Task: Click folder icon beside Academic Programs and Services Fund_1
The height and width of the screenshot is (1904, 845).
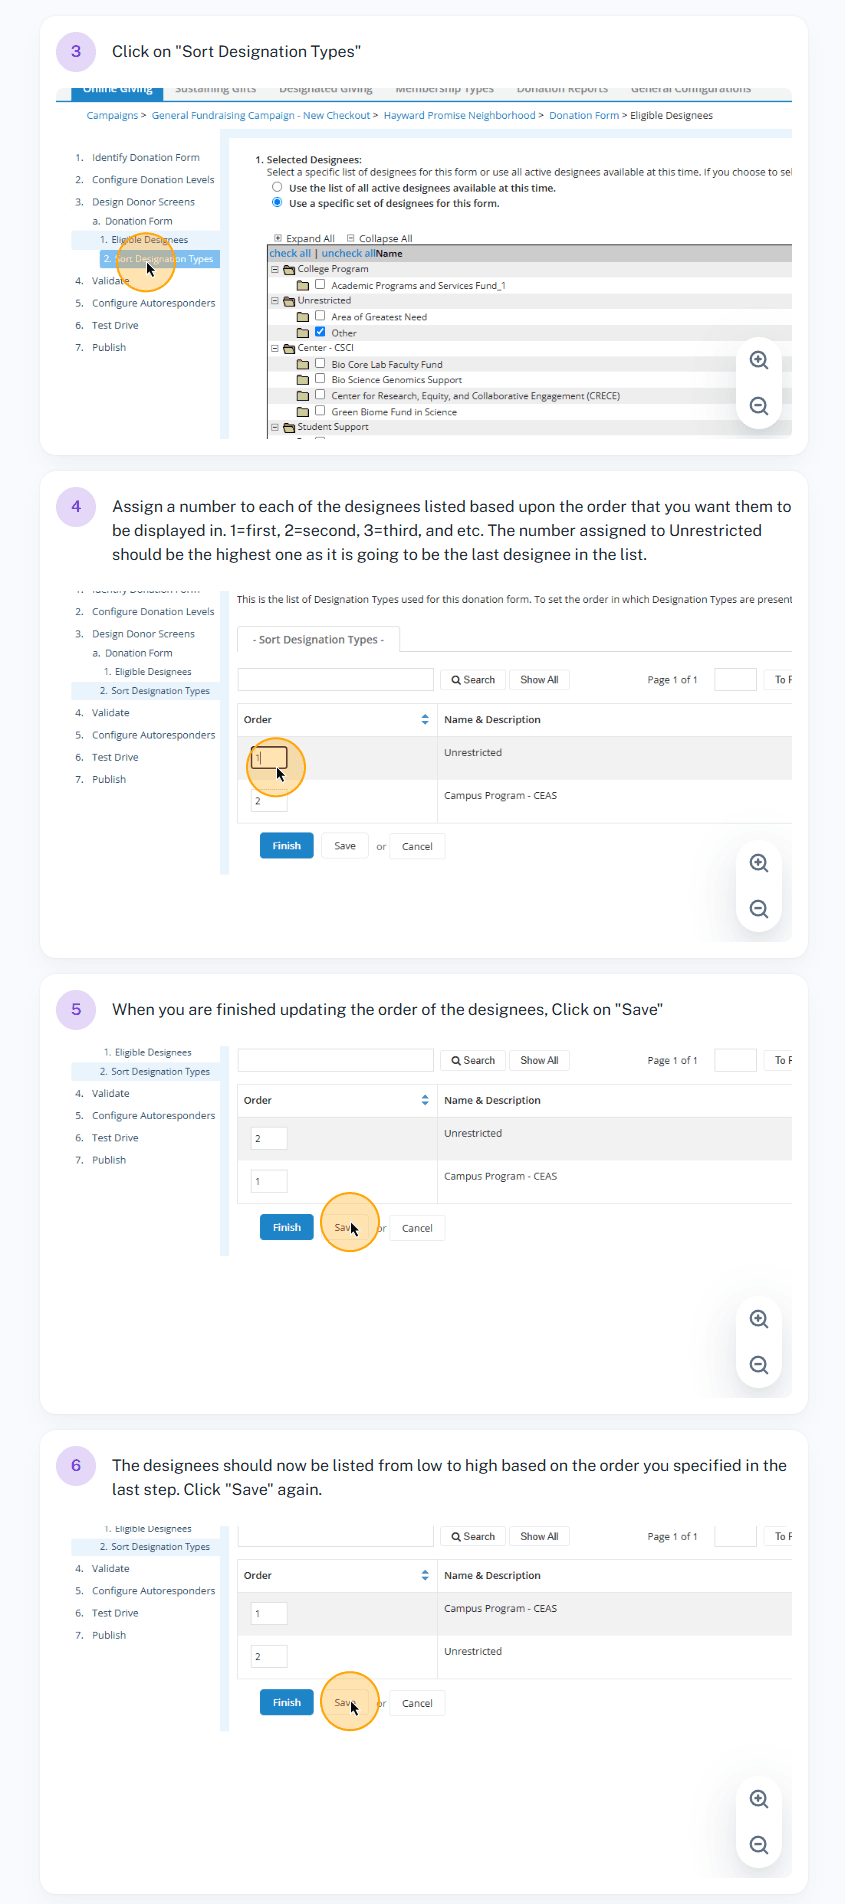Action: [303, 285]
